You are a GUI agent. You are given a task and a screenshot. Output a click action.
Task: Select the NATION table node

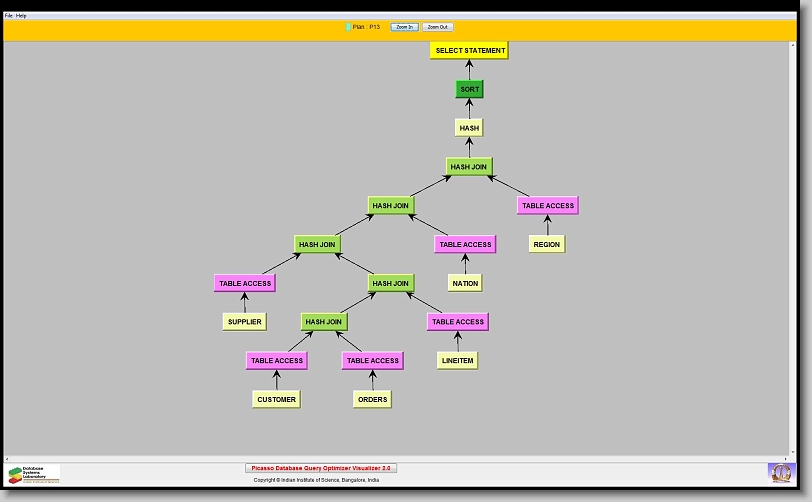click(x=465, y=283)
